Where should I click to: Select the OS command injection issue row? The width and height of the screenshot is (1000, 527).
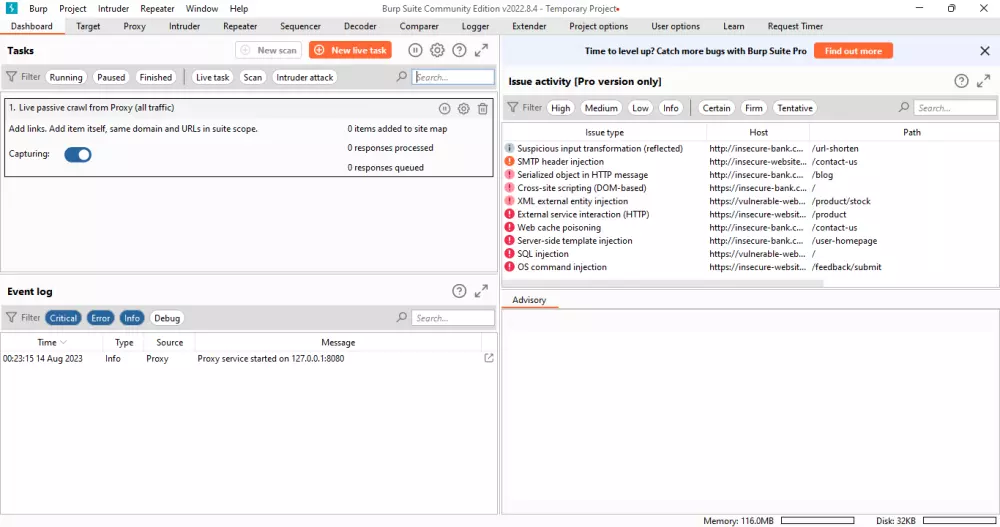[x=751, y=267]
